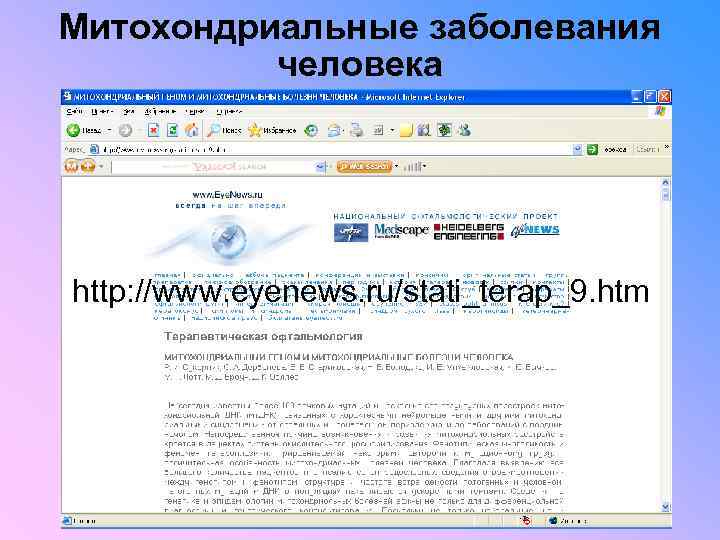Open the Файл menu
The height and width of the screenshot is (540, 720).
tap(74, 112)
